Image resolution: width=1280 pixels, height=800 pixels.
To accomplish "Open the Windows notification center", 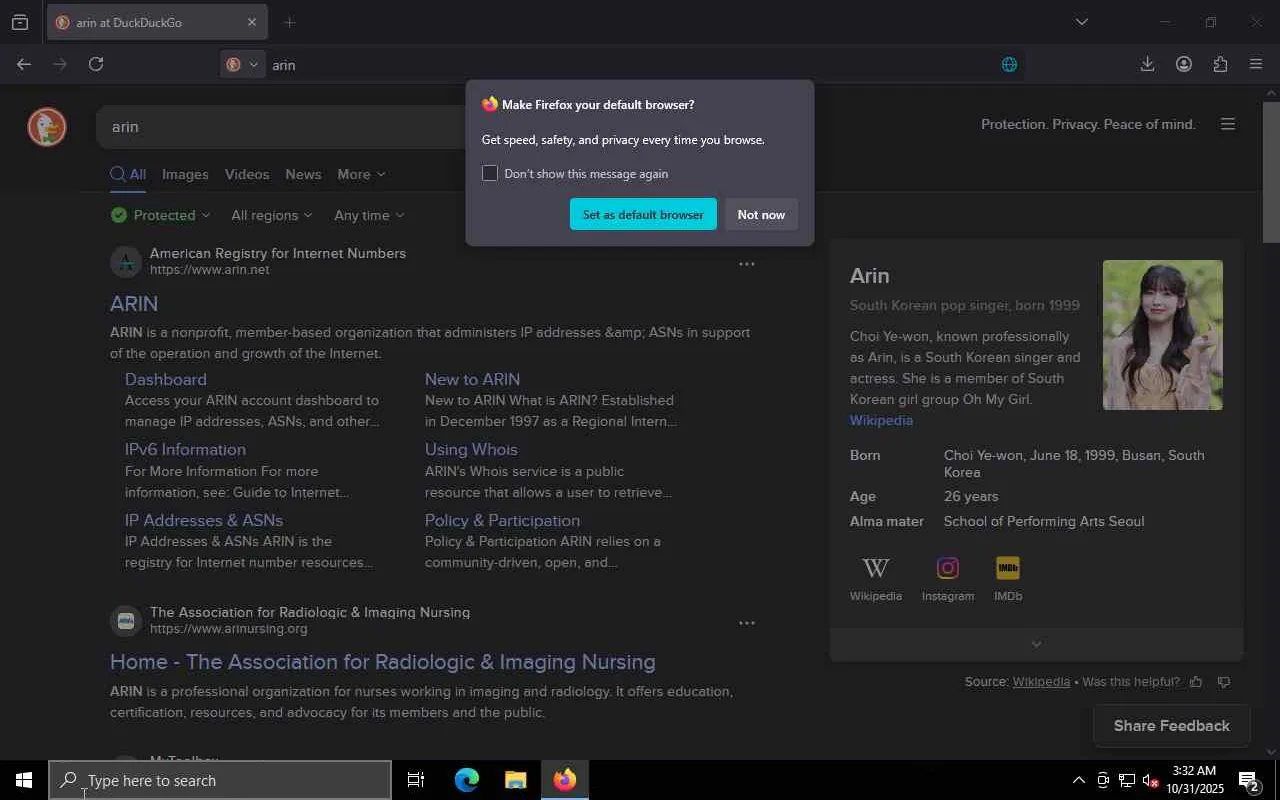I will tap(1250, 781).
